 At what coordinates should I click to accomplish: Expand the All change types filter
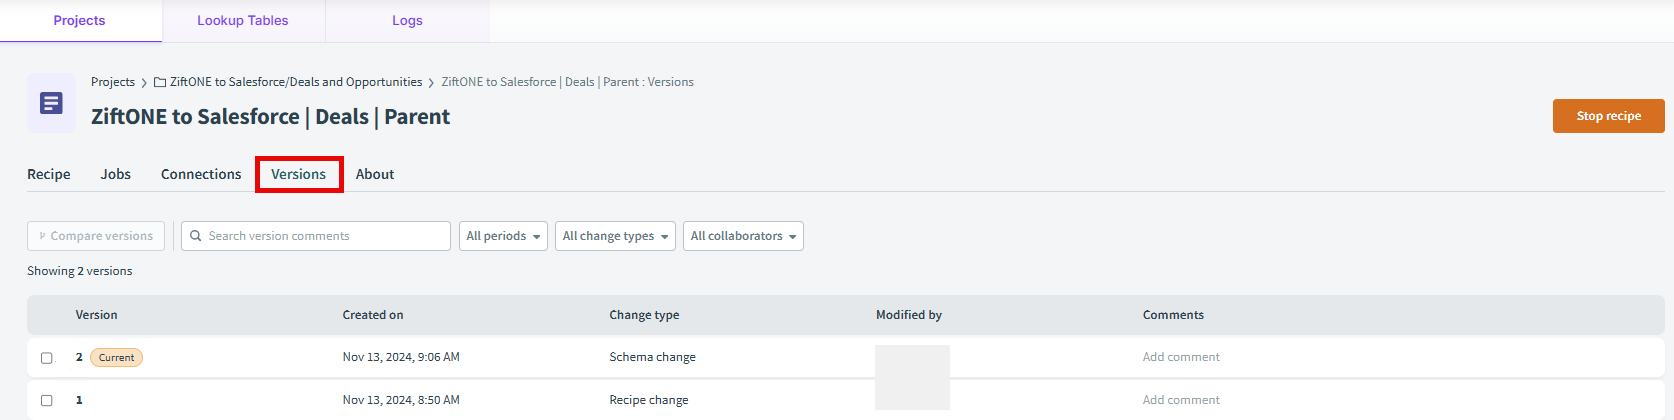pos(615,236)
